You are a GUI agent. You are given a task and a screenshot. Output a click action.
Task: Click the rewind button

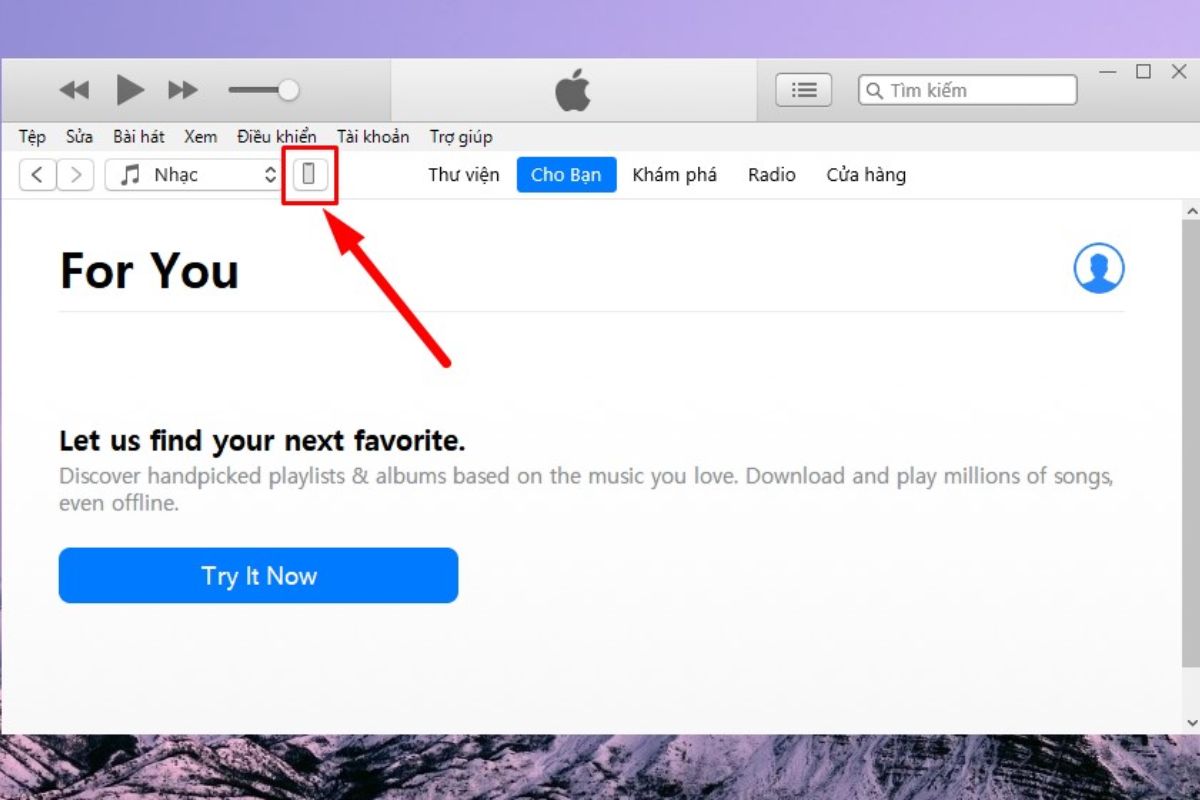pos(75,89)
